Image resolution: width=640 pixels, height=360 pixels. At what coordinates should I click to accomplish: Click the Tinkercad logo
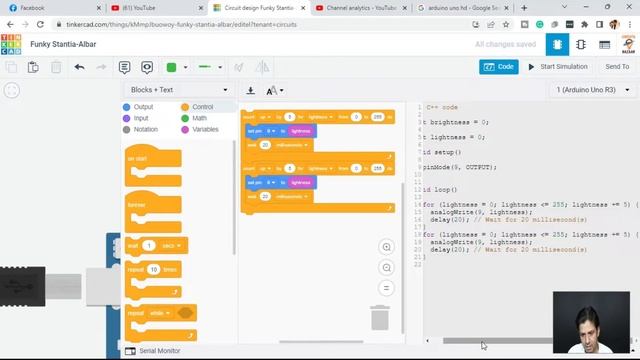(x=11, y=44)
